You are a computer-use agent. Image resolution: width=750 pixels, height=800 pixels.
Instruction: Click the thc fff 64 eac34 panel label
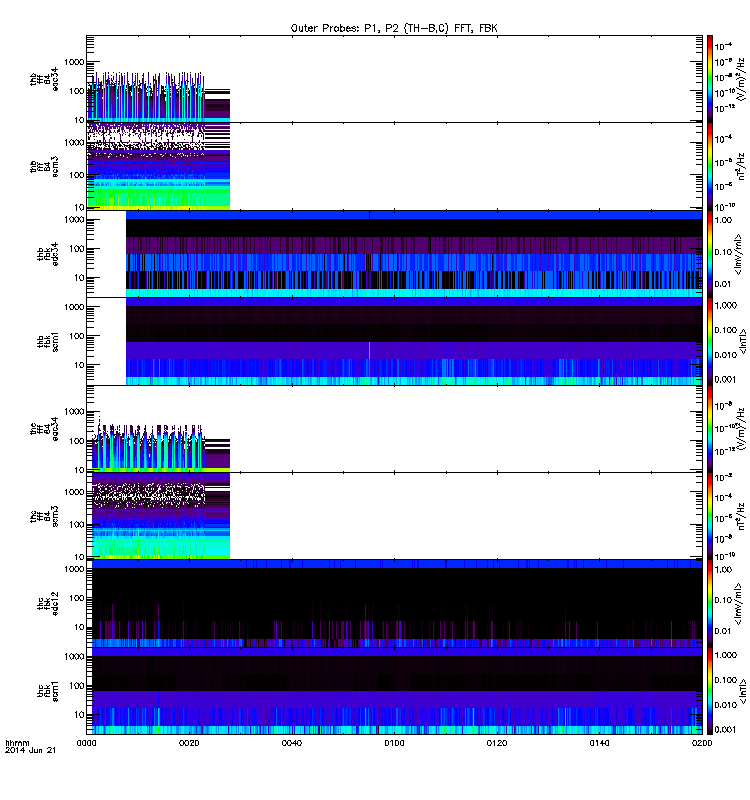pyautogui.click(x=44, y=429)
